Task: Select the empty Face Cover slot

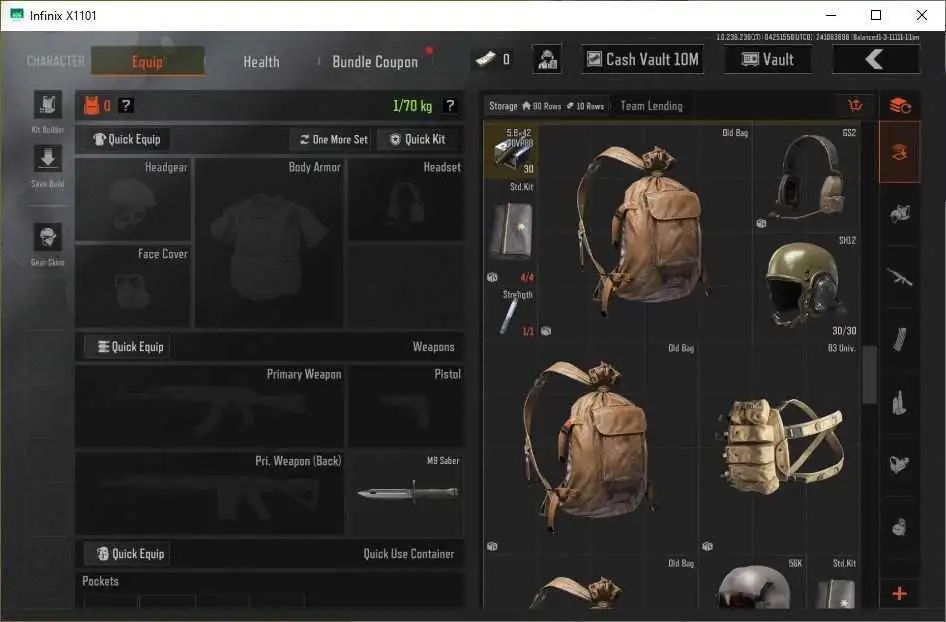Action: (133, 286)
